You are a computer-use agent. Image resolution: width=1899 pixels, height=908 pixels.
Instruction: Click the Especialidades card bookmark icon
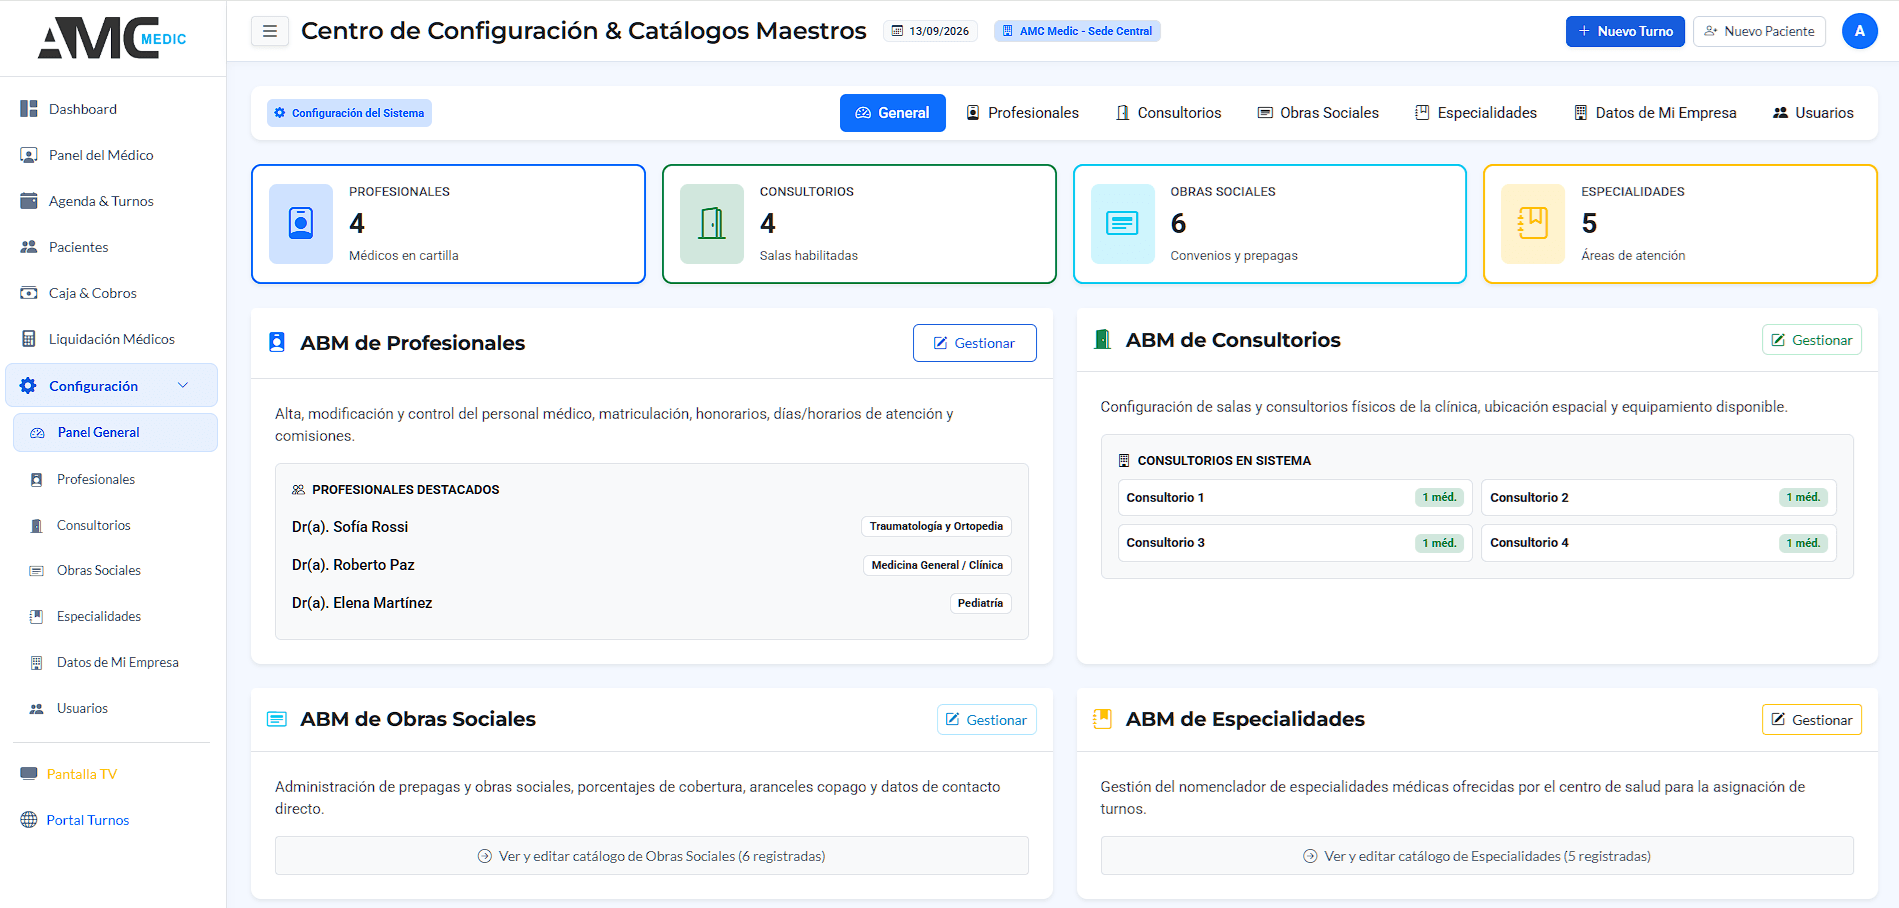1533,224
